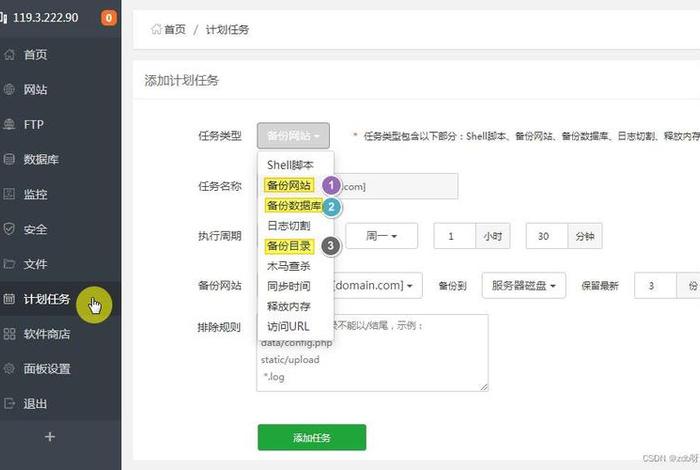Click the green 添加任务 button
Screen dimensions: 700x470
312,437
